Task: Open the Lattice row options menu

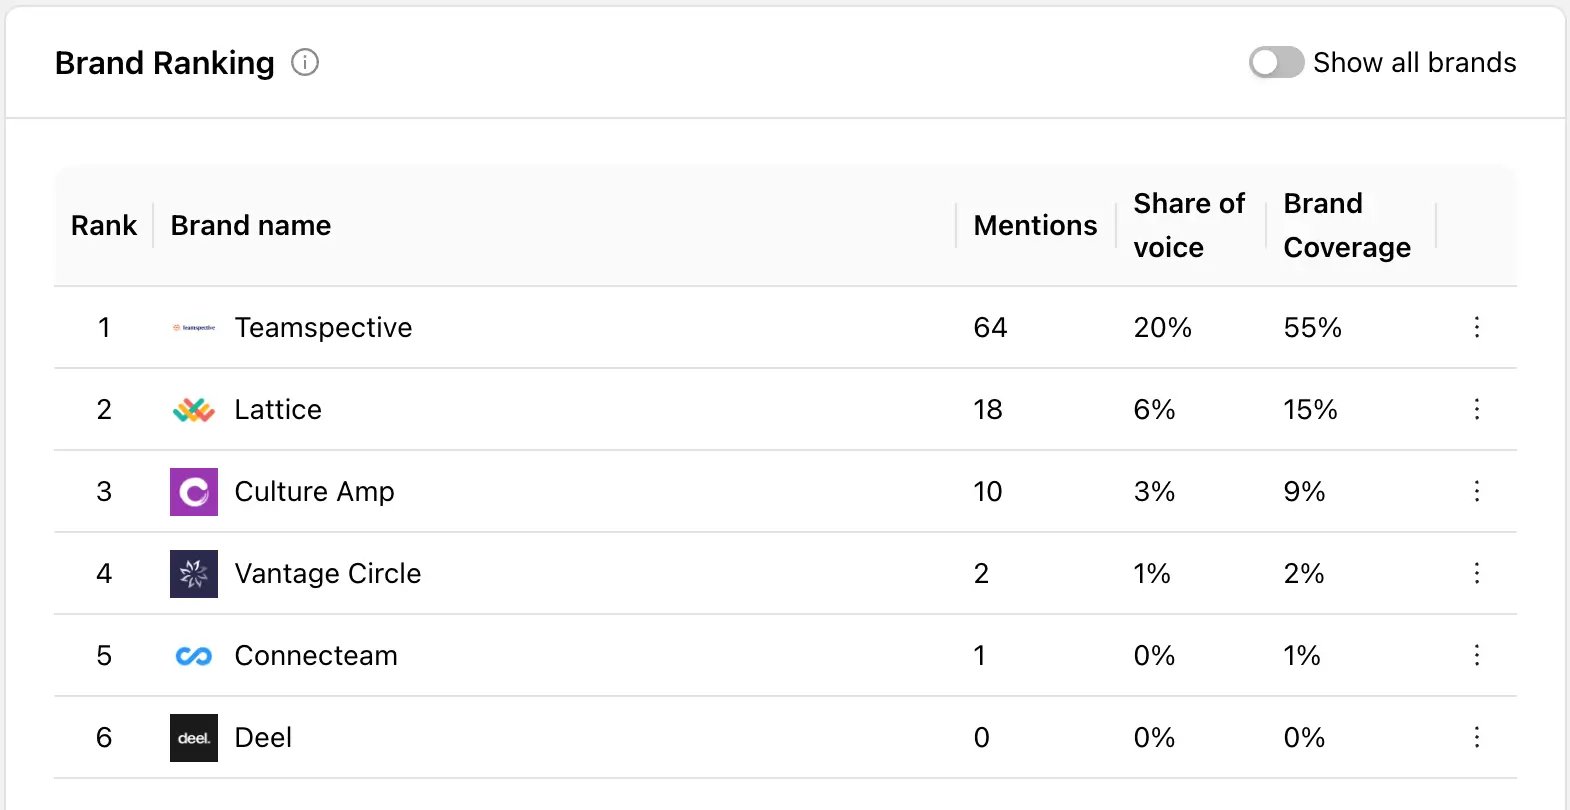Action: [1476, 410]
